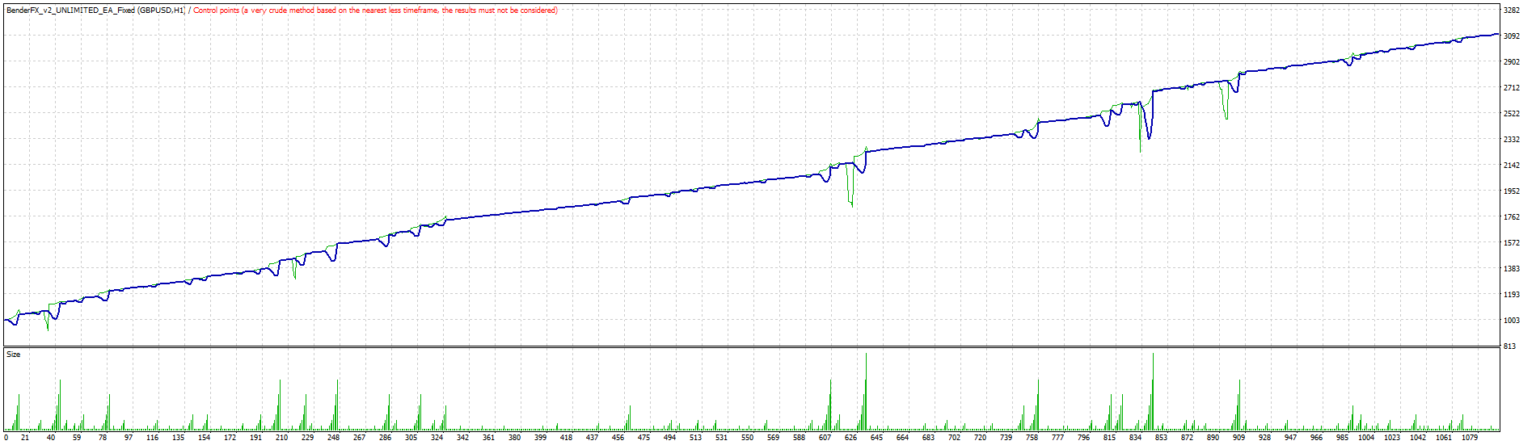
Task: Select trade number 1079 on horizontal axis
Action: (x=1470, y=437)
